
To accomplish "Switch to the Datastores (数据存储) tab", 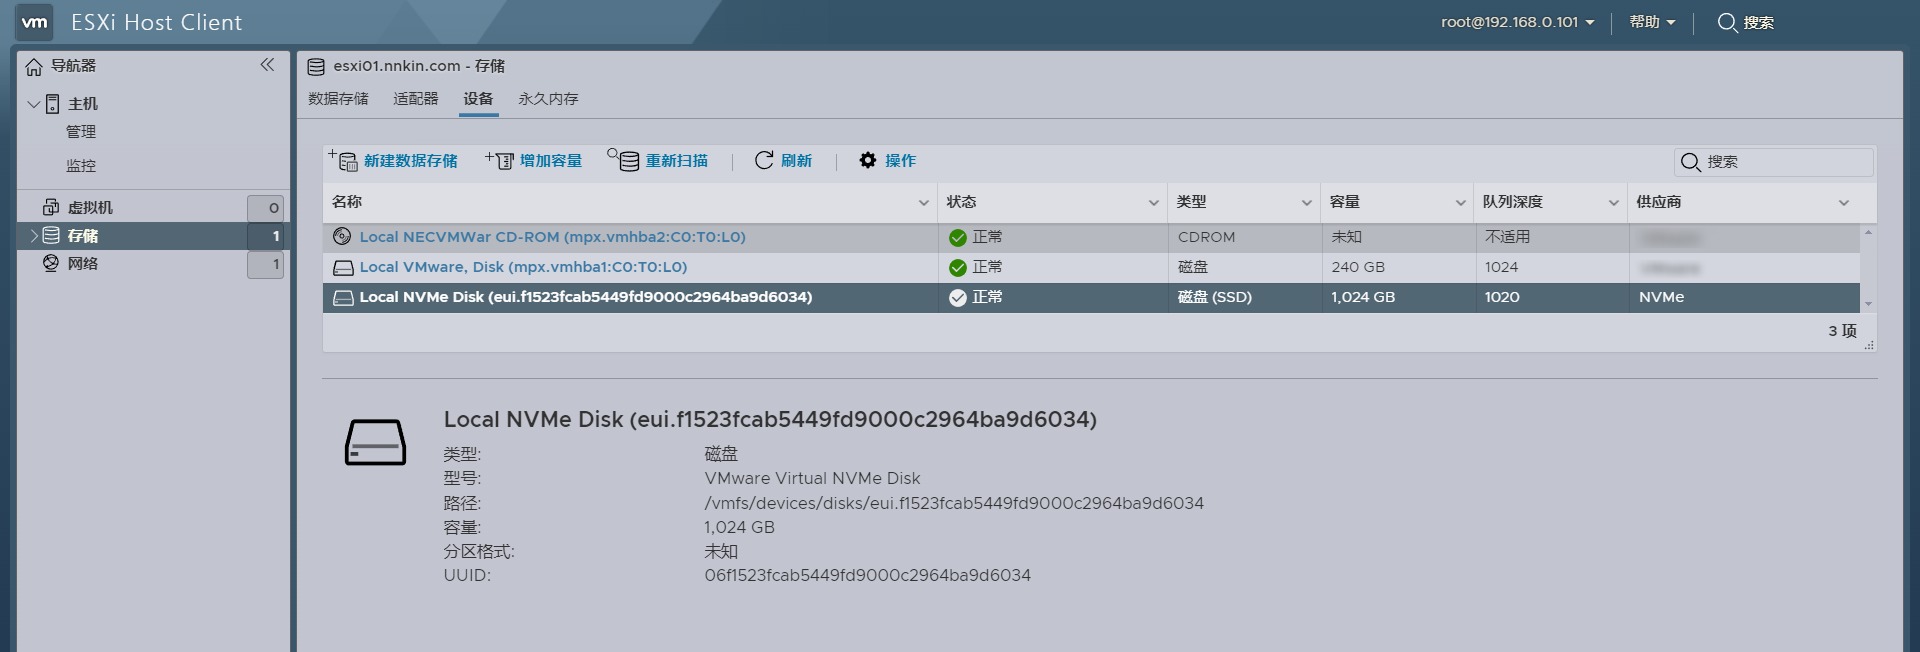I will (x=338, y=99).
